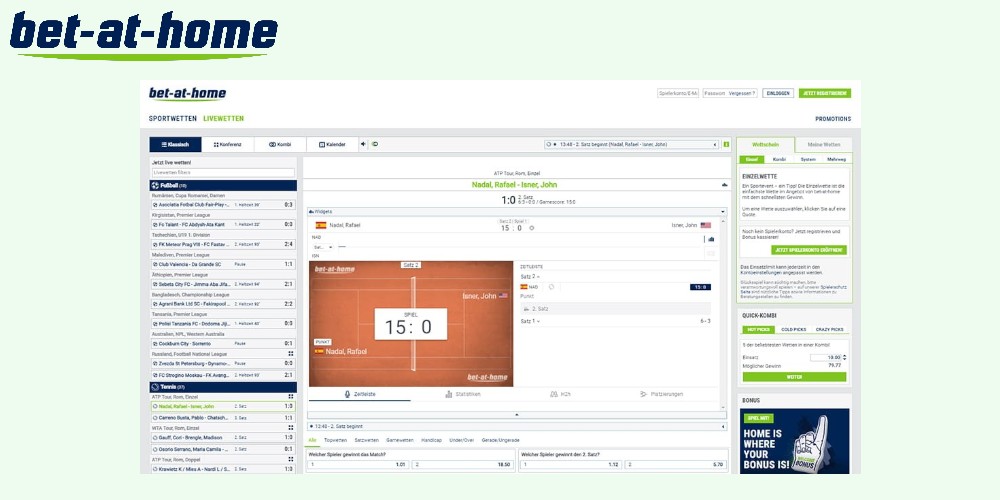This screenshot has height=500, width=1000.
Task: Click the small chart icon under the Isner flag
Action: pyautogui.click(x=711, y=239)
